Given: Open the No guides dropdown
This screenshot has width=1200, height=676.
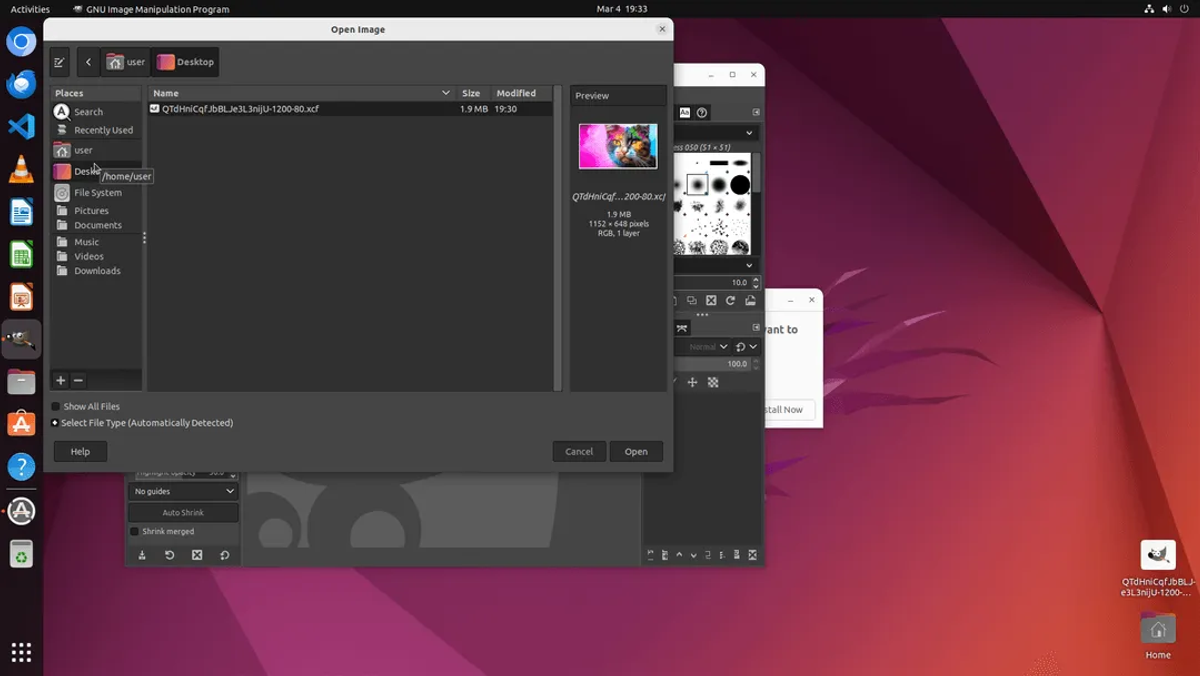Looking at the screenshot, I should (x=183, y=491).
